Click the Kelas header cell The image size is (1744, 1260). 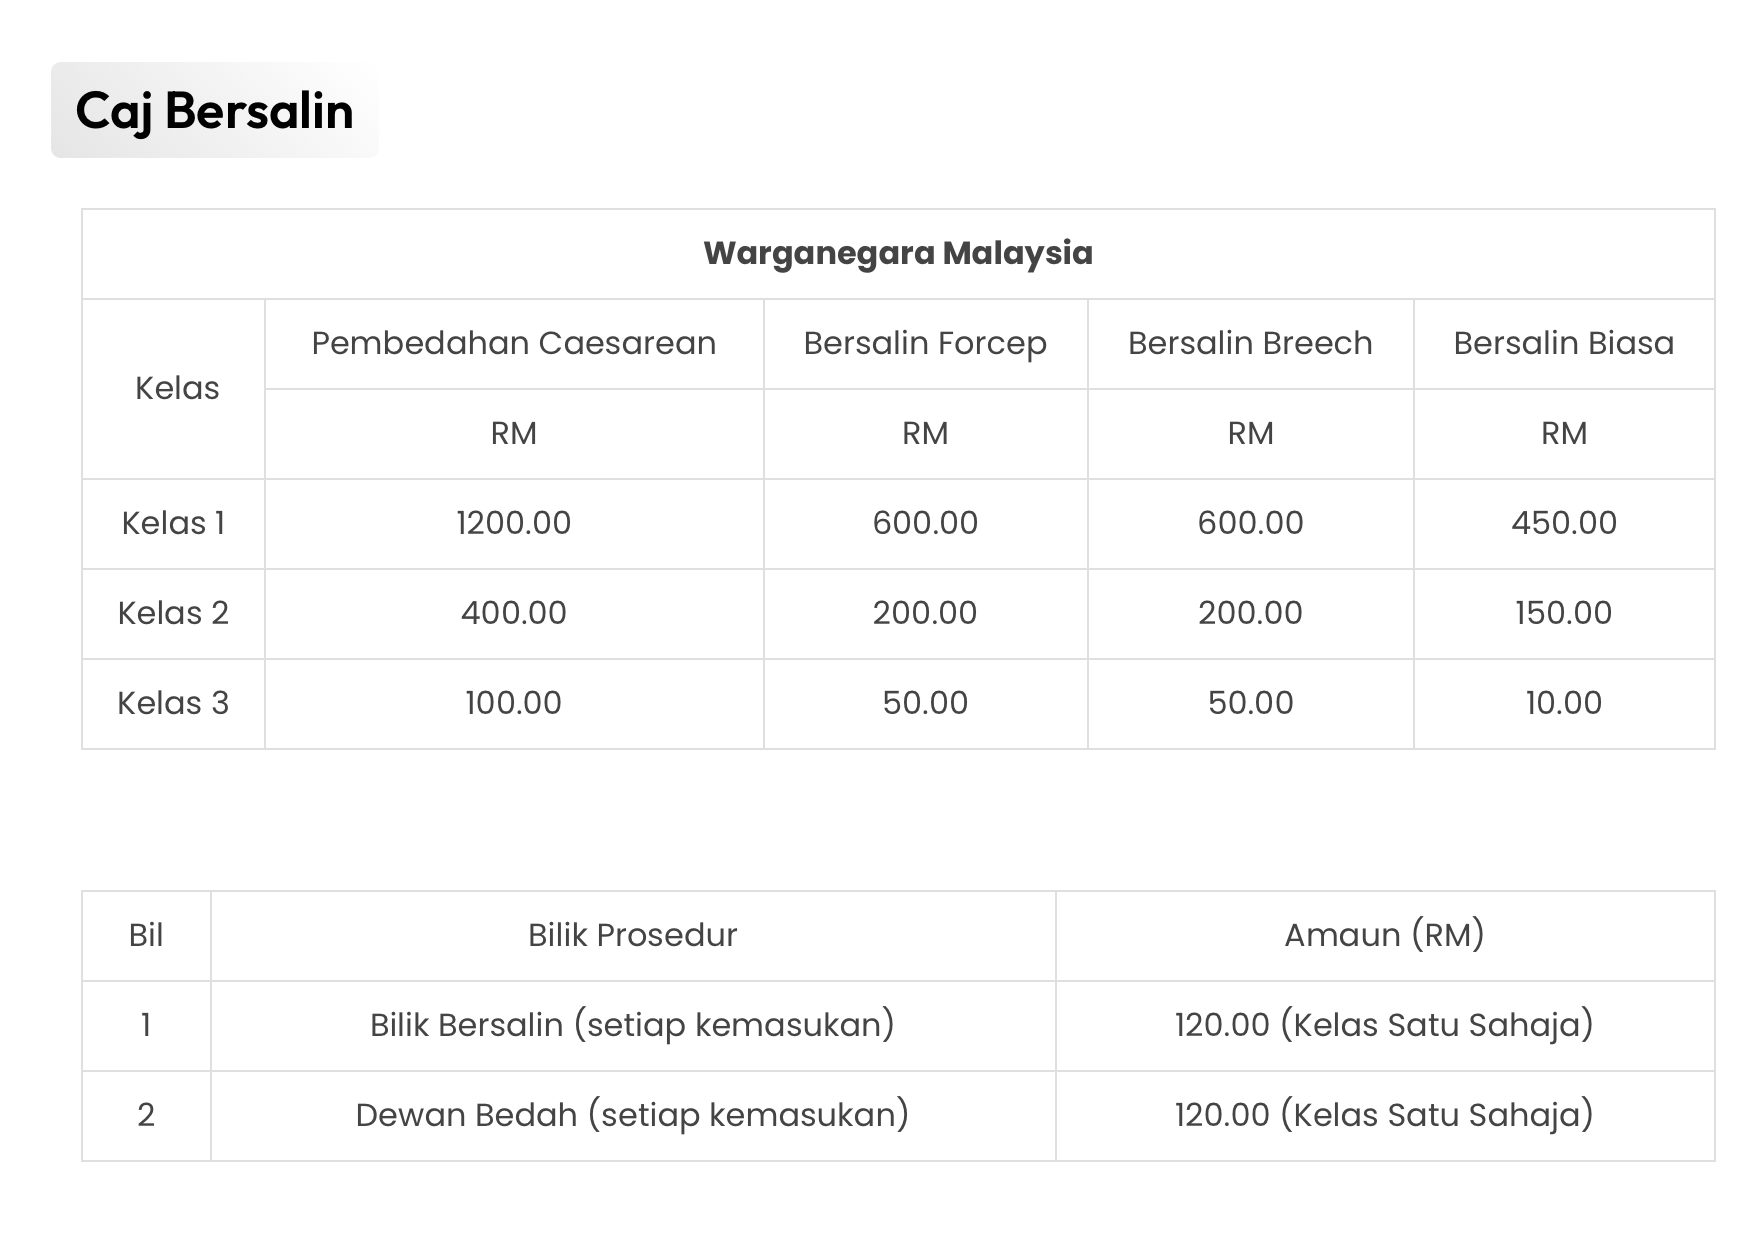(177, 388)
